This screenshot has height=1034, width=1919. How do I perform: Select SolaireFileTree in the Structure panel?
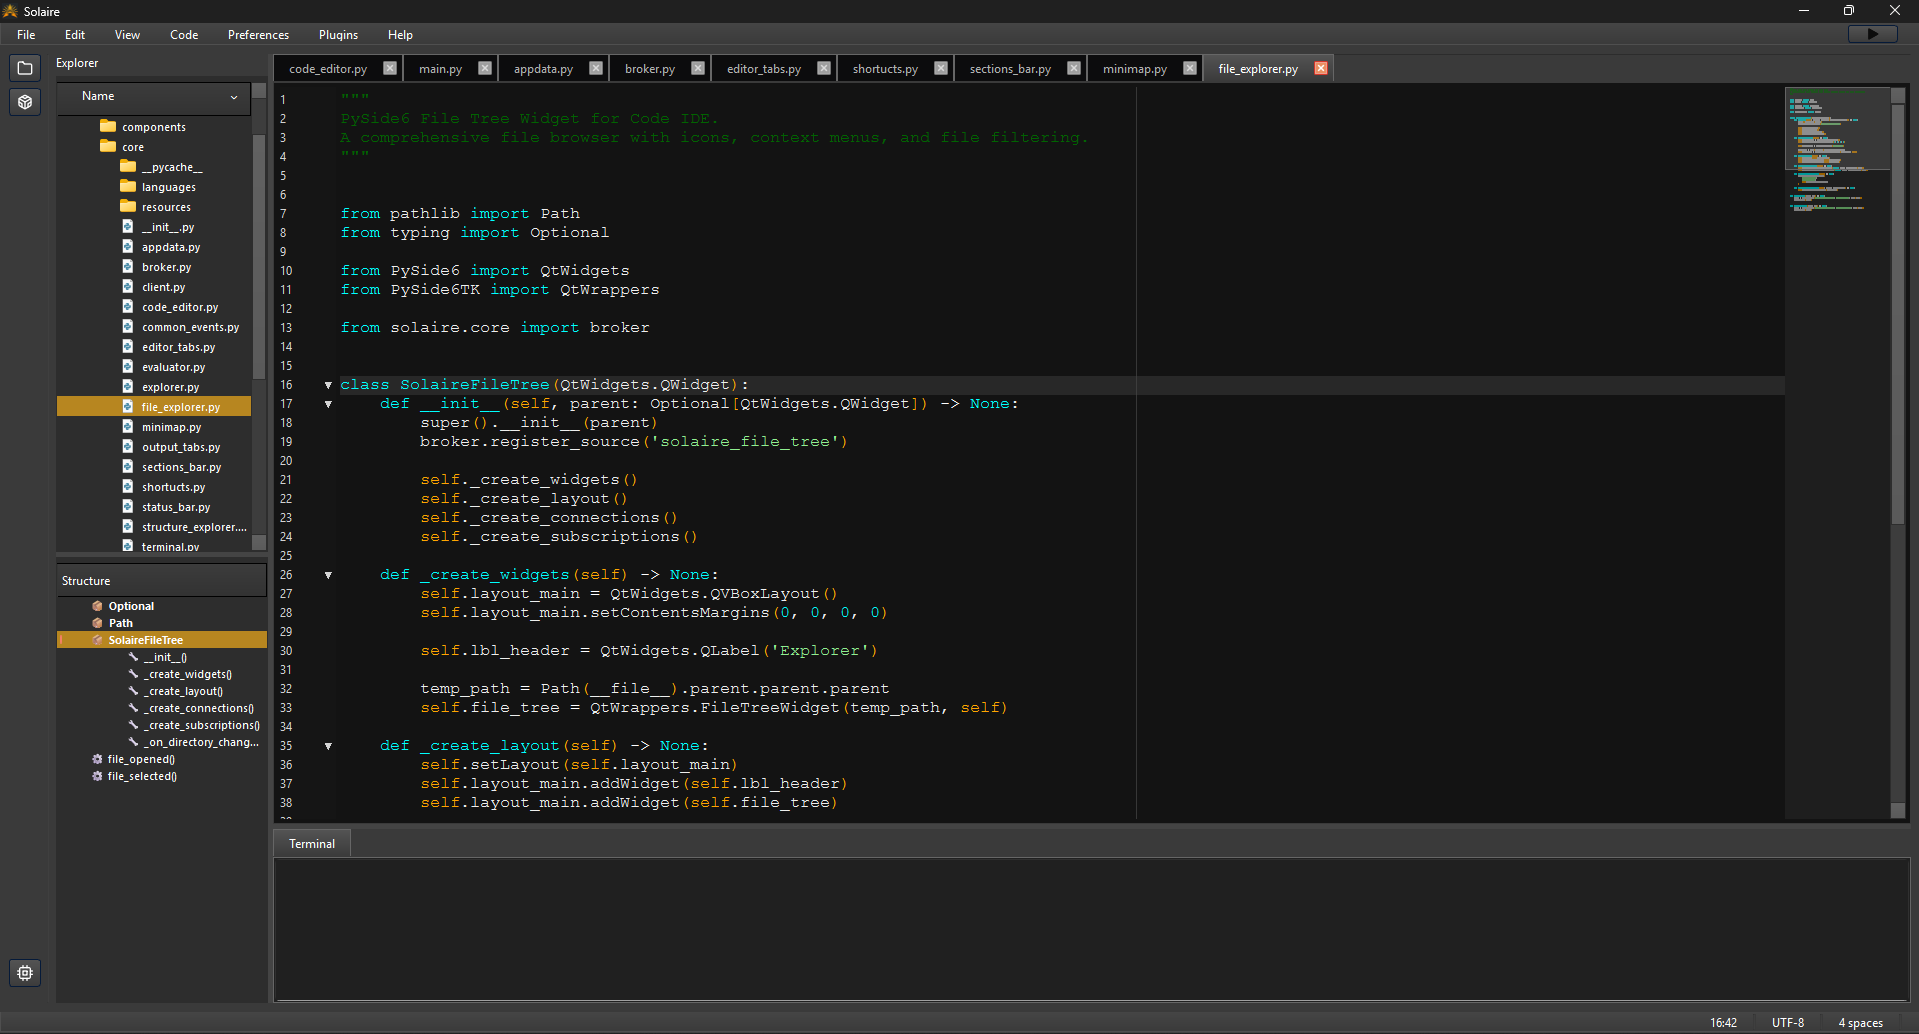pos(162,640)
